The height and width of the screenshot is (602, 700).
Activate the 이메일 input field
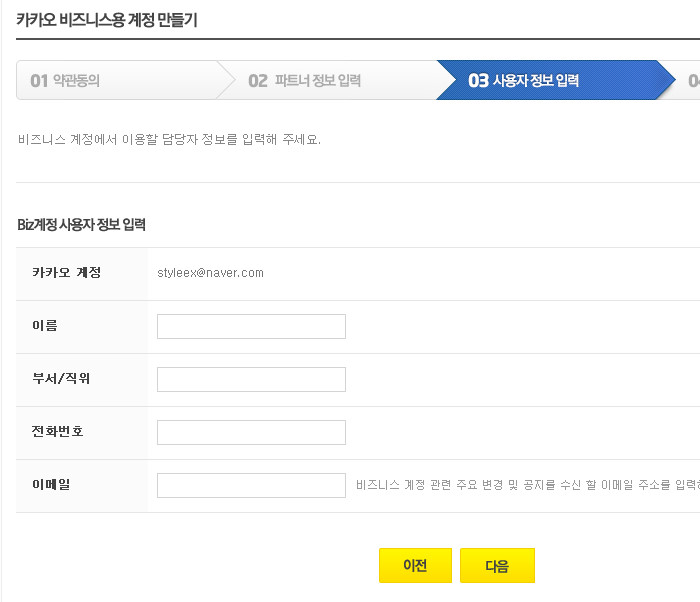pos(251,485)
